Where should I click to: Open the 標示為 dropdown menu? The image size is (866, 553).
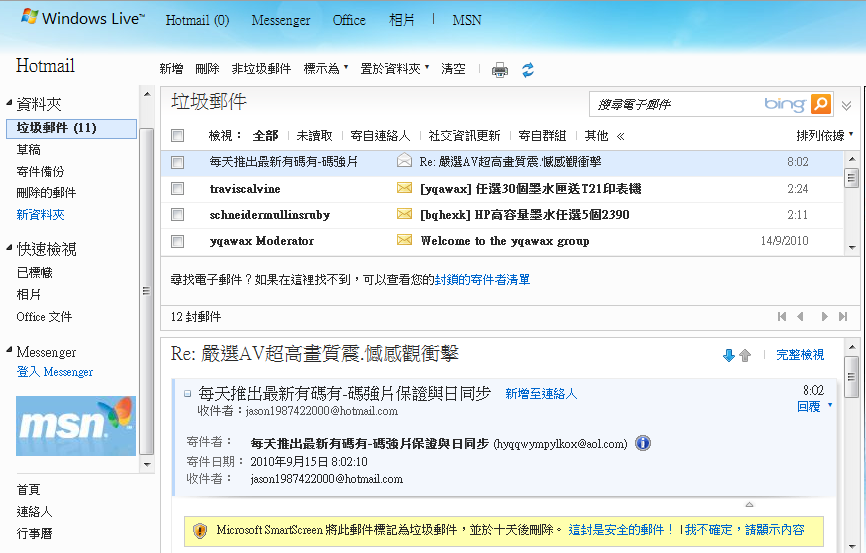pos(326,69)
